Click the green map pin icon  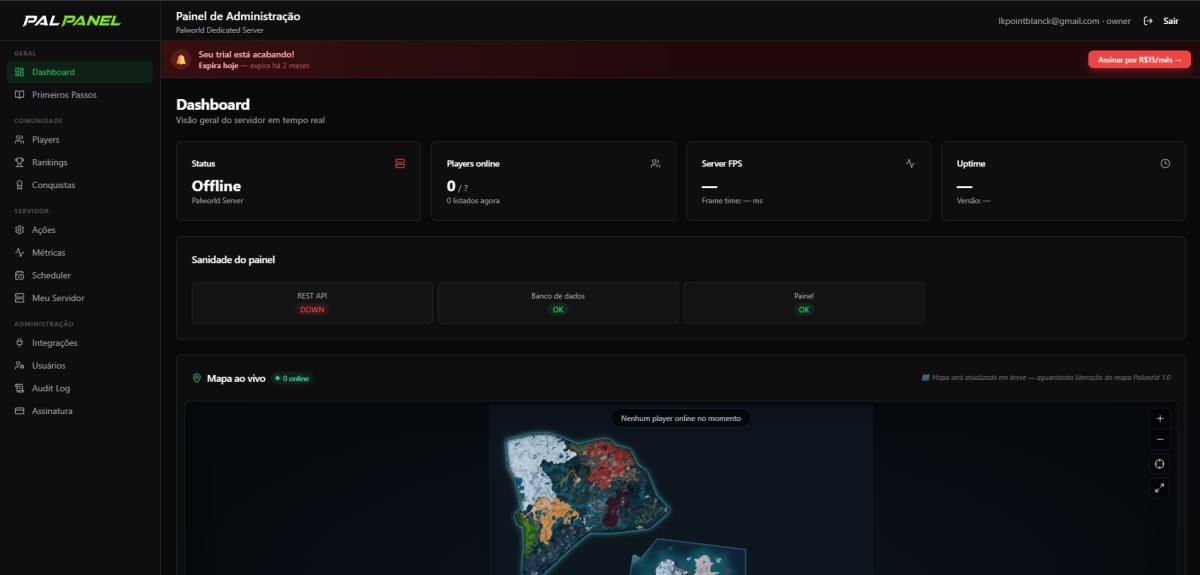[196, 379]
